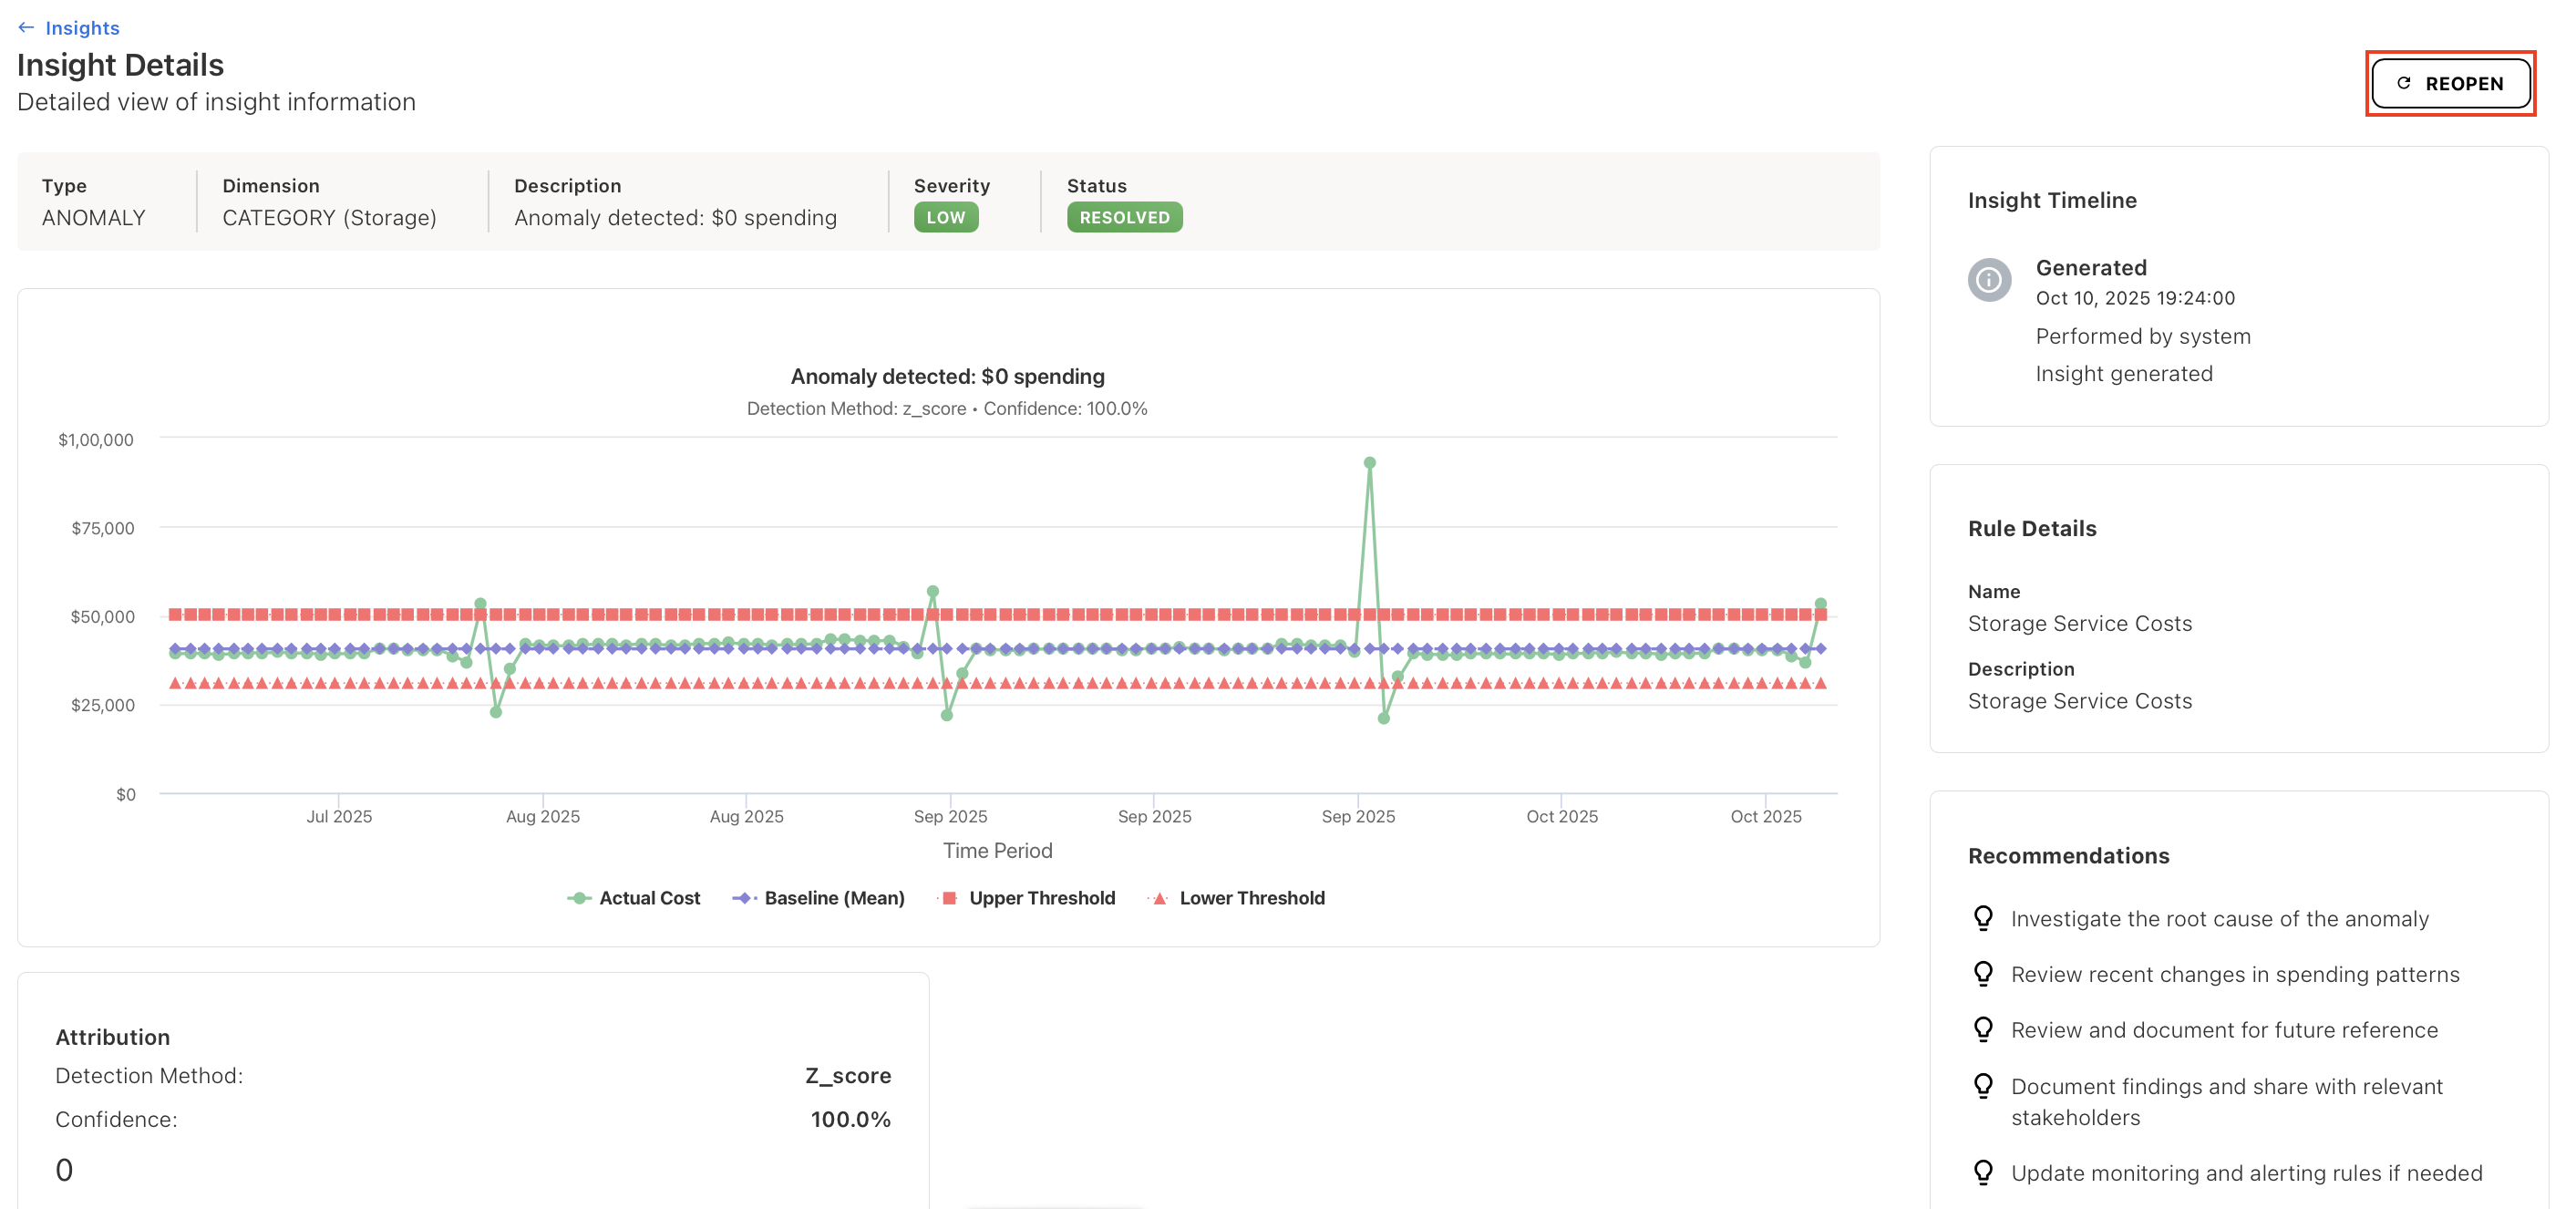The height and width of the screenshot is (1209, 2576).
Task: Click lightbulb beside Document findings recommendation
Action: [1983, 1086]
